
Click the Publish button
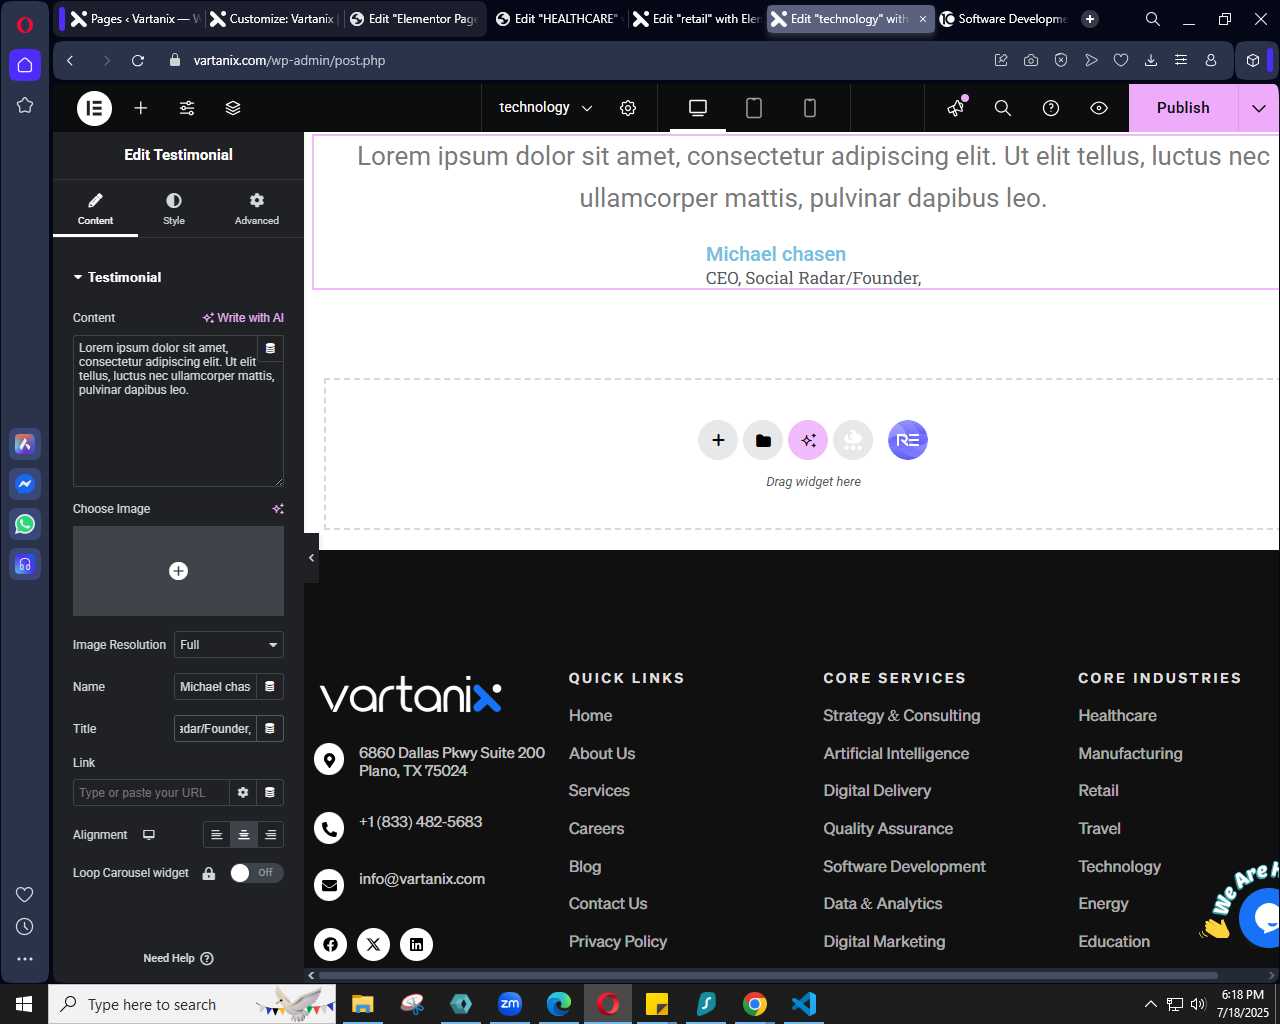click(1183, 108)
